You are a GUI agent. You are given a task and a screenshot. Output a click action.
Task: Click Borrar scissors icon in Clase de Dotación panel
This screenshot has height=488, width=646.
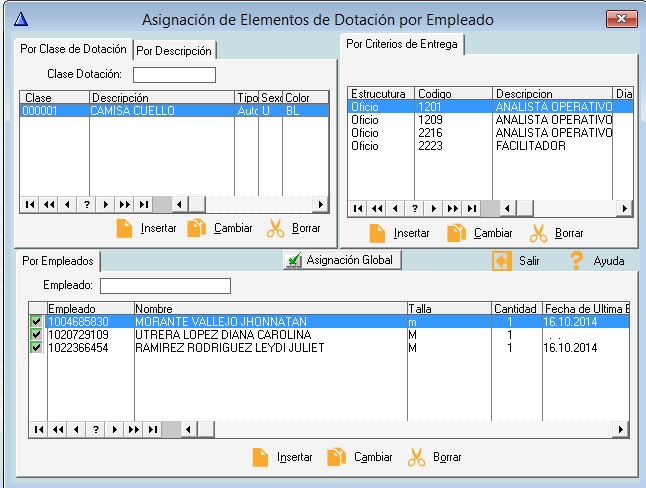[x=275, y=228]
